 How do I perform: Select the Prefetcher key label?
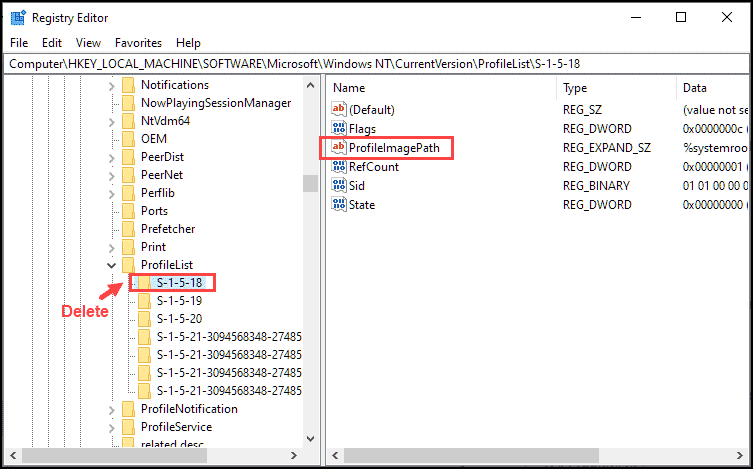click(x=168, y=229)
